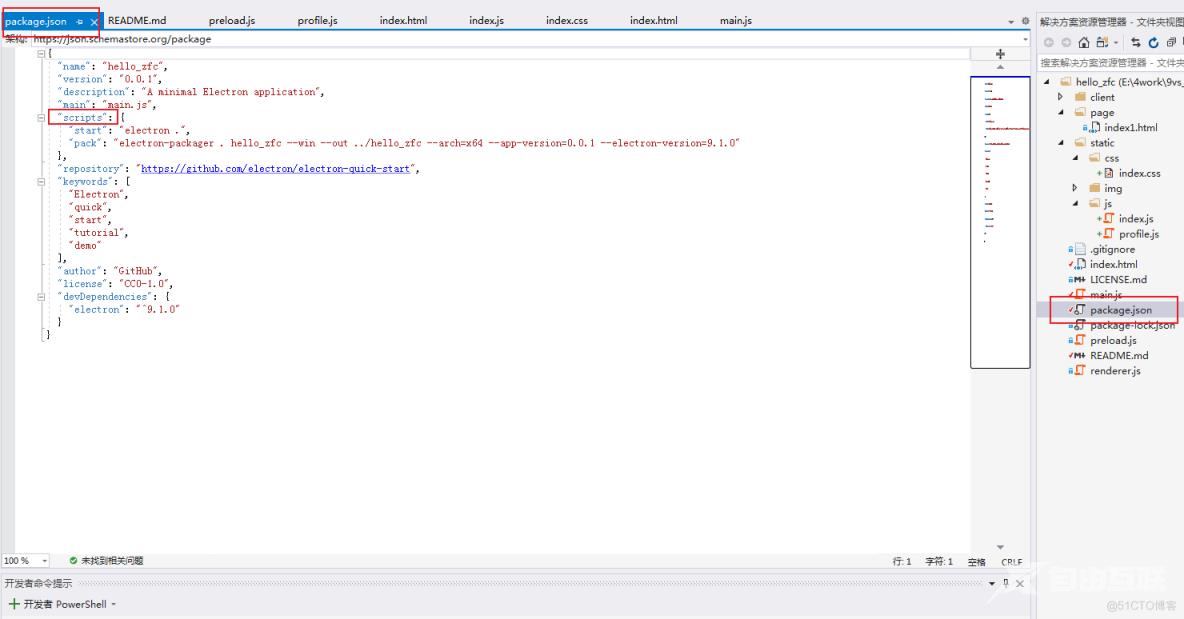Click the Home icon in Solution Explorer
Viewport: 1184px width, 619px height.
pyautogui.click(x=1083, y=42)
